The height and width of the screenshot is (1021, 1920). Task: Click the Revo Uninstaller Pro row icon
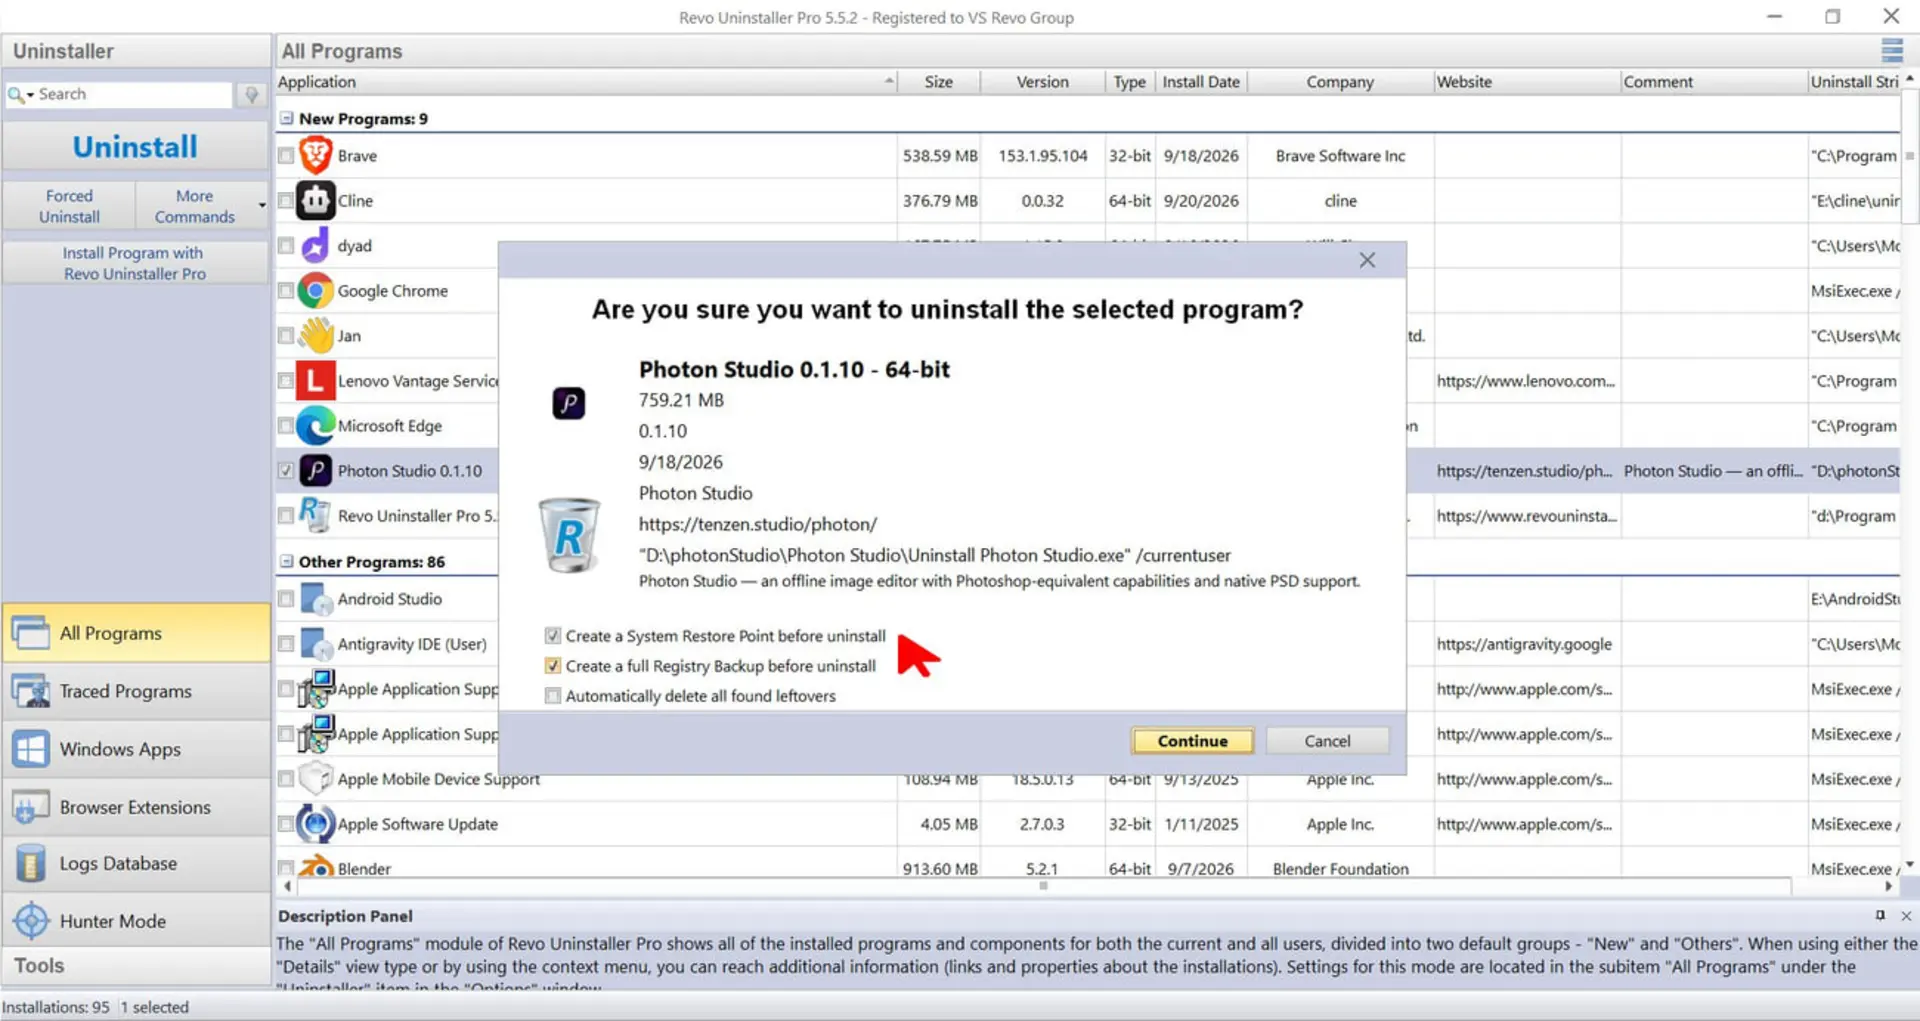[315, 515]
